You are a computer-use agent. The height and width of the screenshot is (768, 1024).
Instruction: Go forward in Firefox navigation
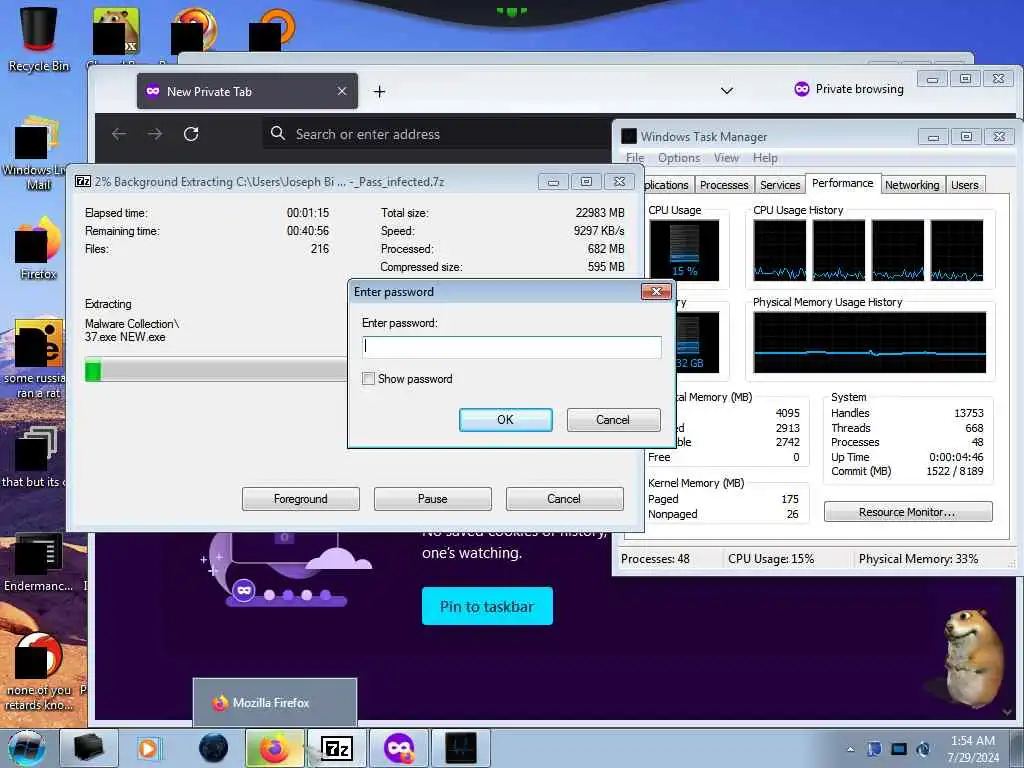(x=155, y=134)
